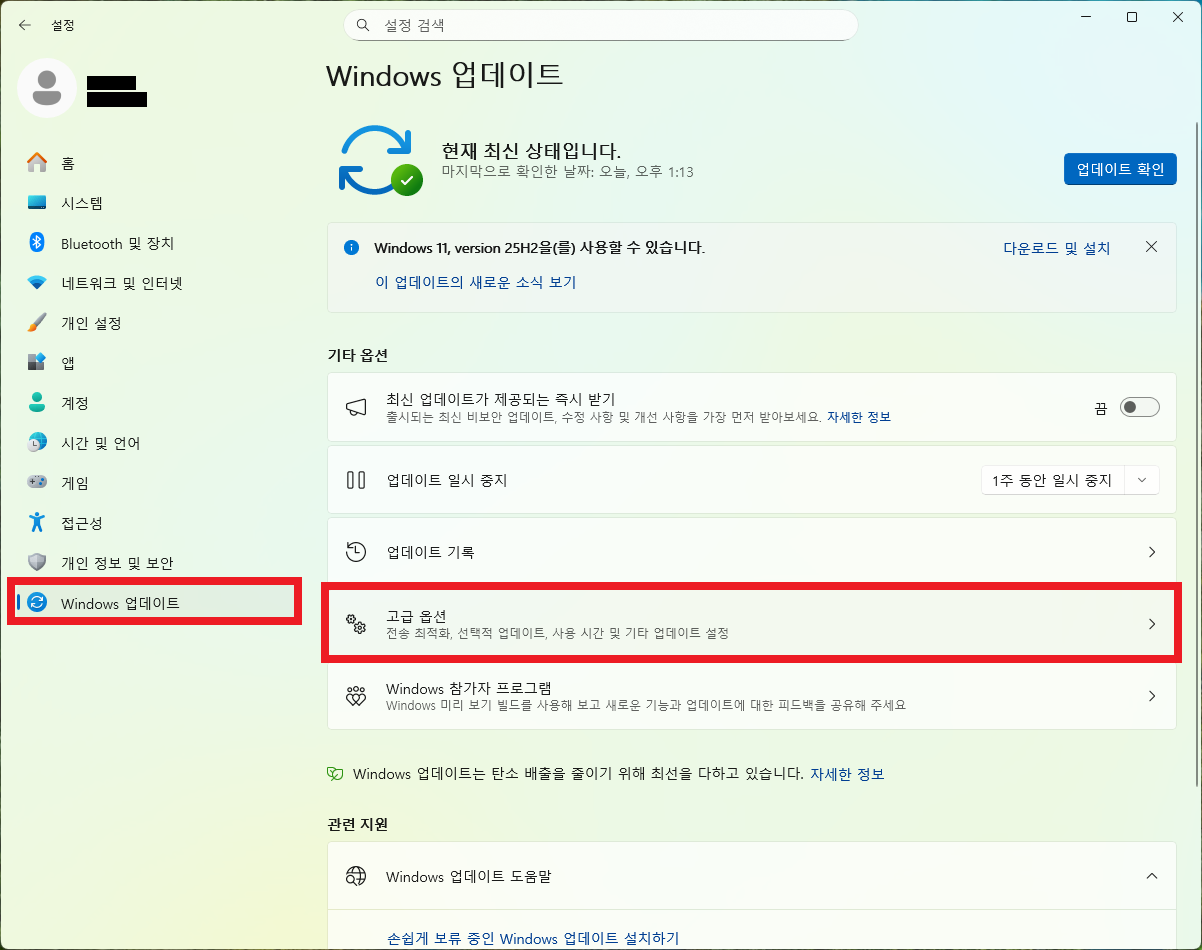The image size is (1202, 950).
Task: Click the 기타 옵션 heading text
Action: pyautogui.click(x=357, y=355)
